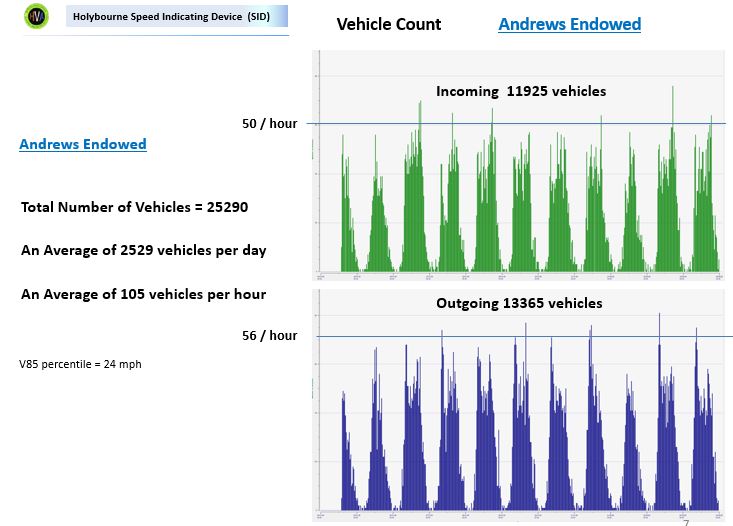The width and height of the screenshot is (733, 526).
Task: Select the Incoming 11925 vehicles label
Action: 520,91
